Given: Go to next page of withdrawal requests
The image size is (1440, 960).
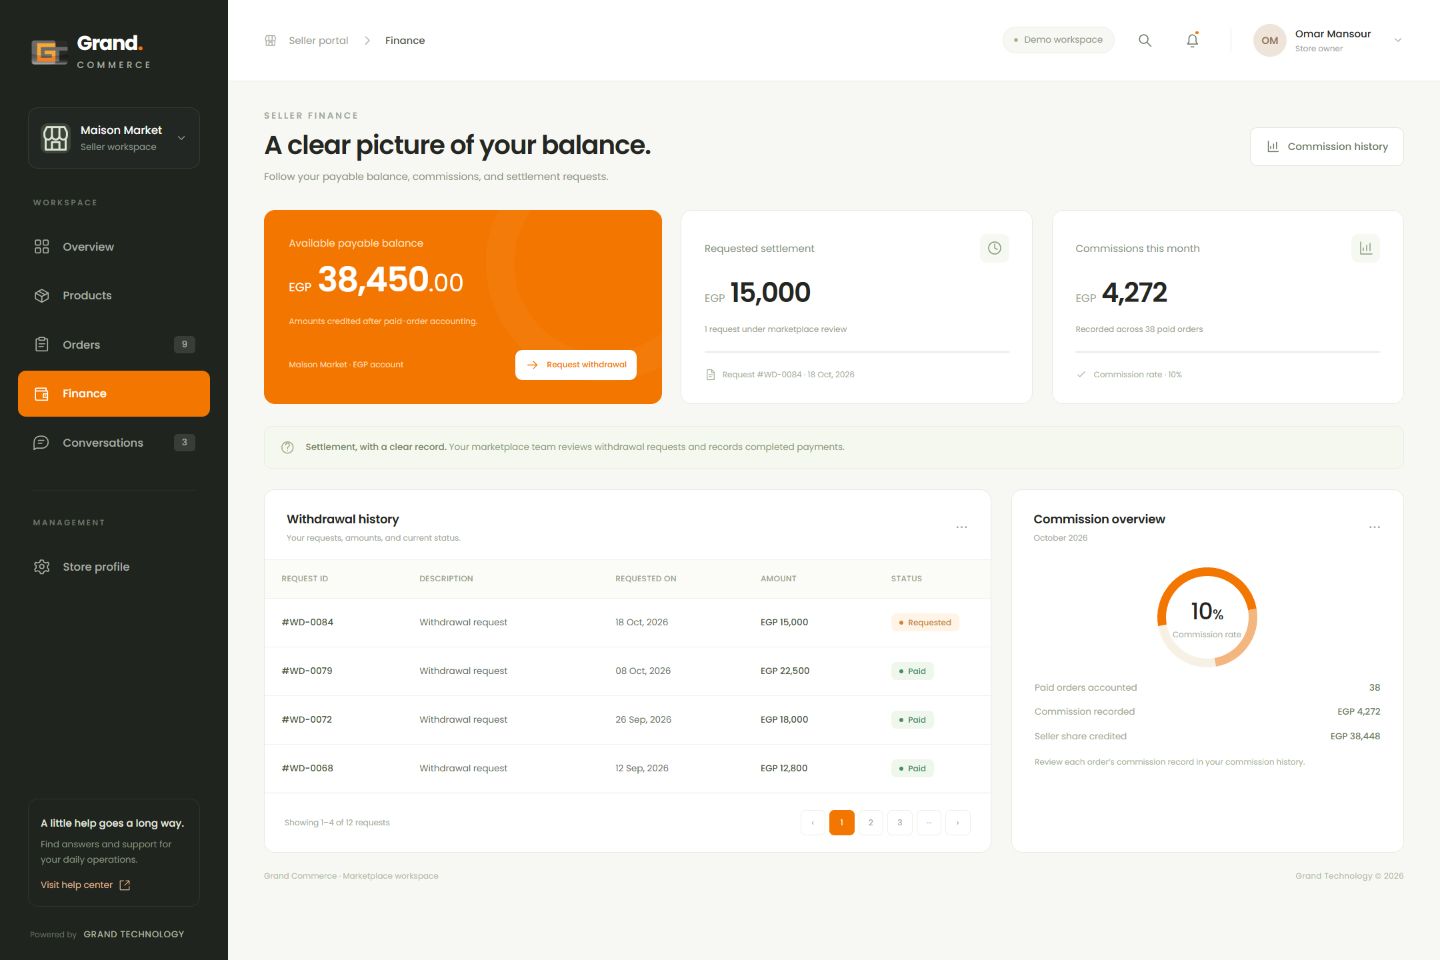Looking at the screenshot, I should click(x=958, y=822).
